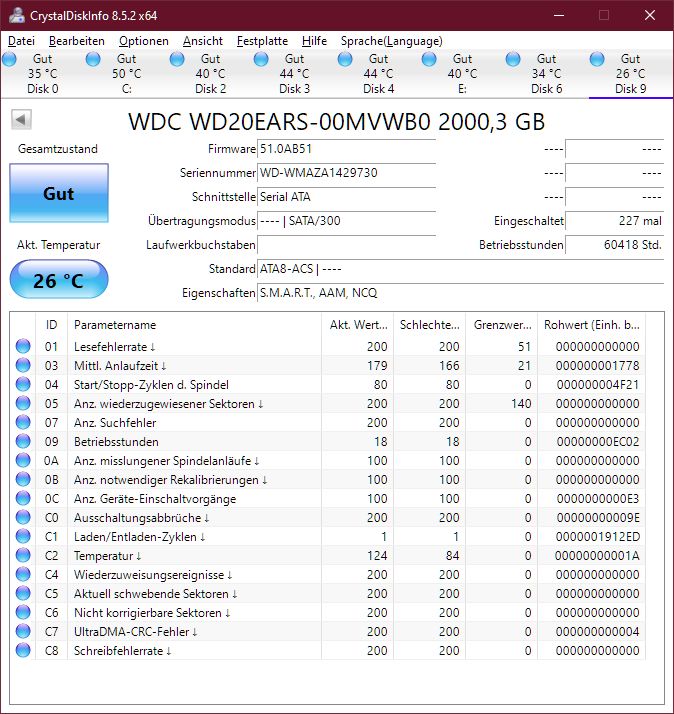Minimize the CrystalDiskInfo window
The width and height of the screenshot is (674, 714).
[x=559, y=15]
